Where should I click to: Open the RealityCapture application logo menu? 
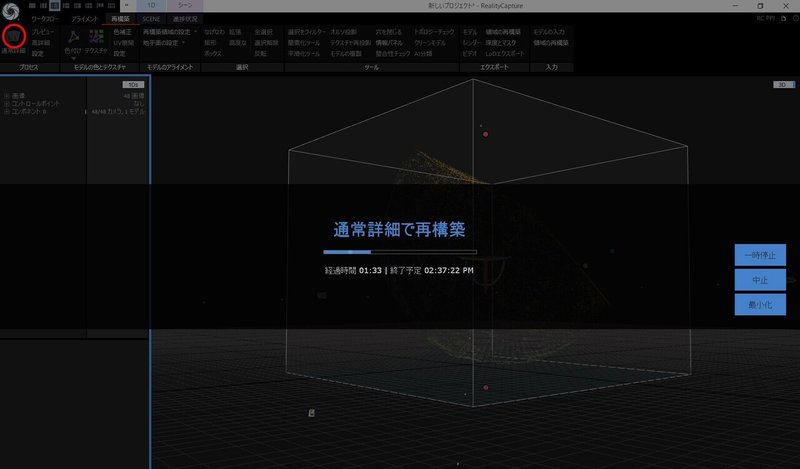10,10
